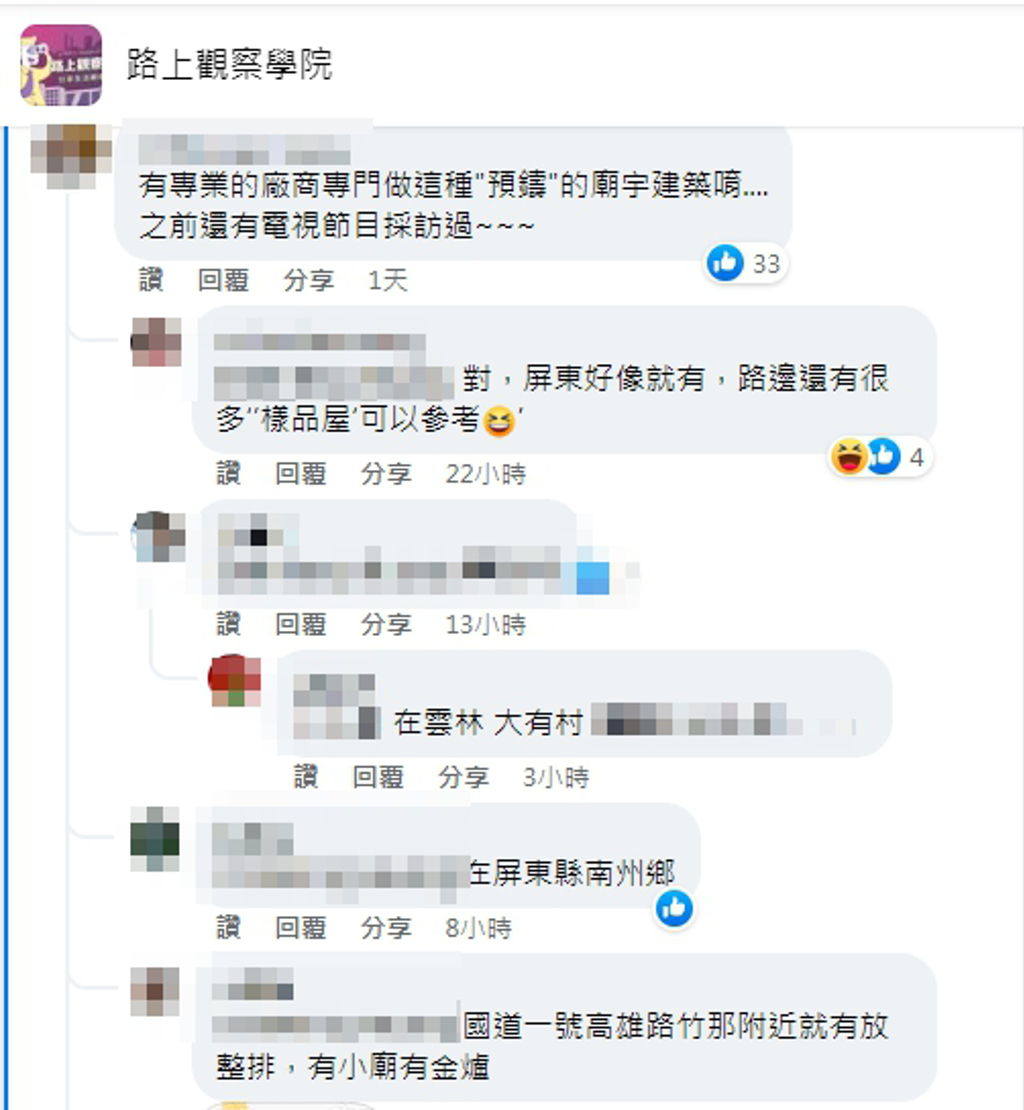
Task: Open the laughing emoji reaction on 屏東 reply
Action: coord(849,457)
